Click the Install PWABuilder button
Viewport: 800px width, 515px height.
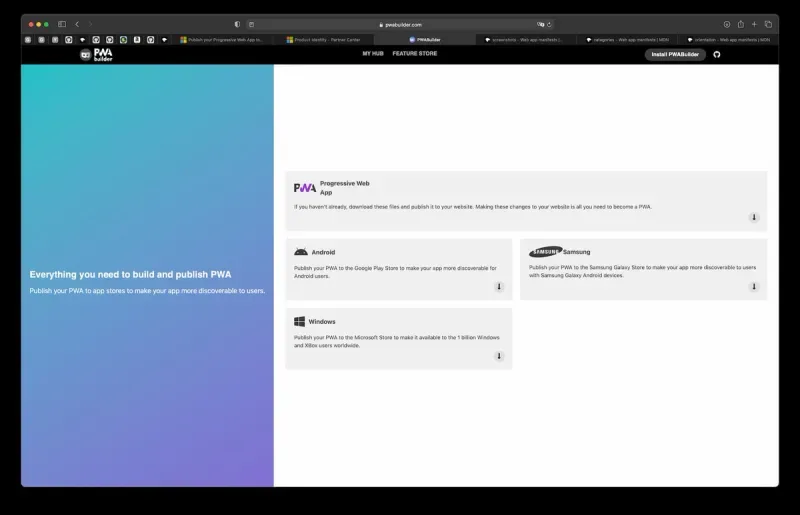pos(675,55)
